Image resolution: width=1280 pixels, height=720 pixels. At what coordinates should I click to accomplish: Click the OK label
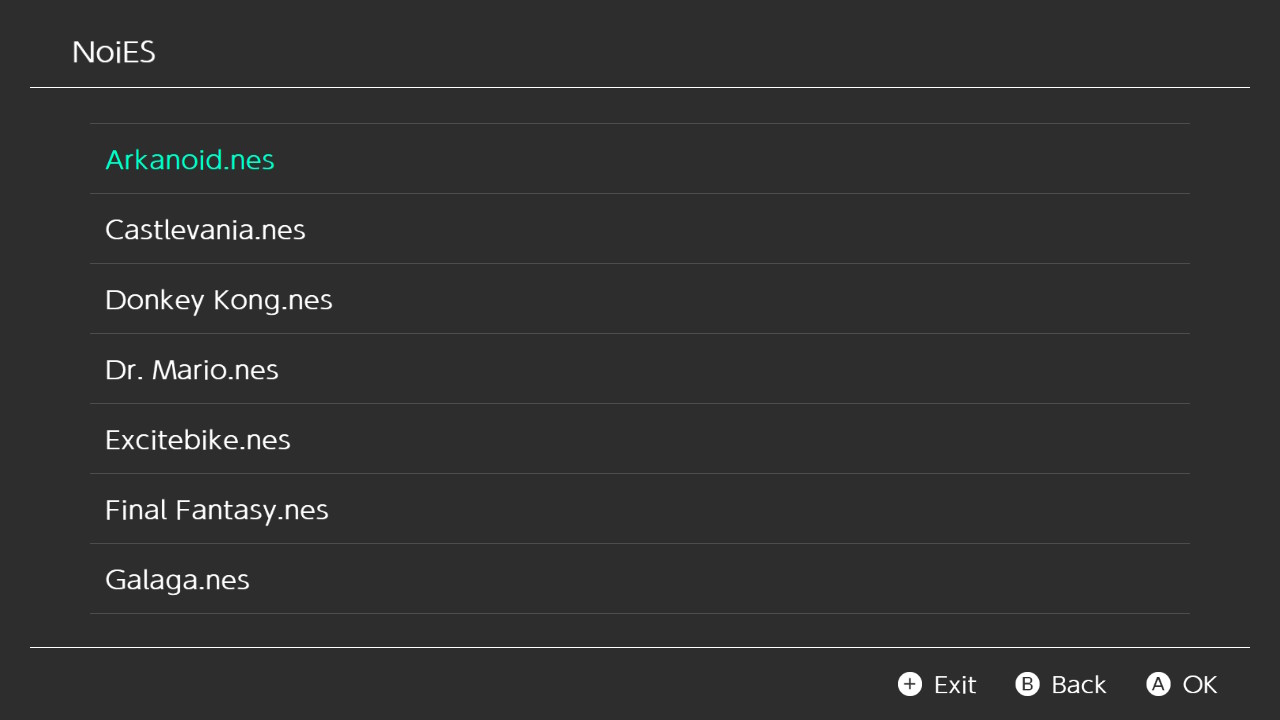click(1200, 685)
